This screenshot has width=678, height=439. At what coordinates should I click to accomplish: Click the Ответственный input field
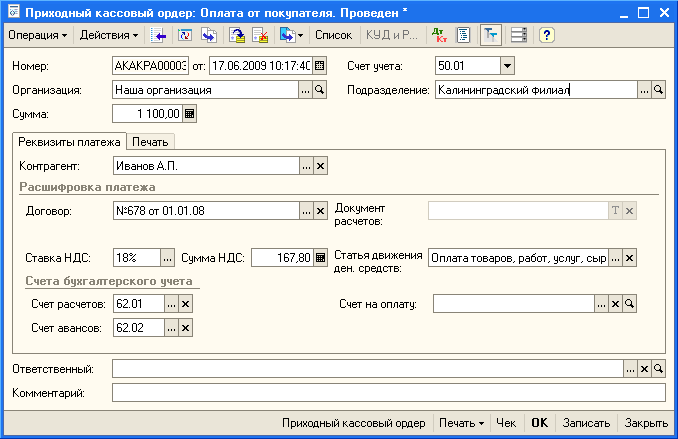click(x=368, y=369)
